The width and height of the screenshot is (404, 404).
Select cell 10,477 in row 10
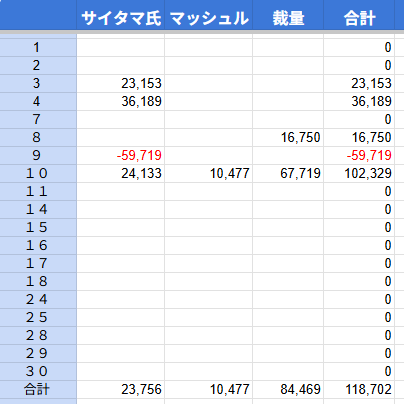click(209, 173)
